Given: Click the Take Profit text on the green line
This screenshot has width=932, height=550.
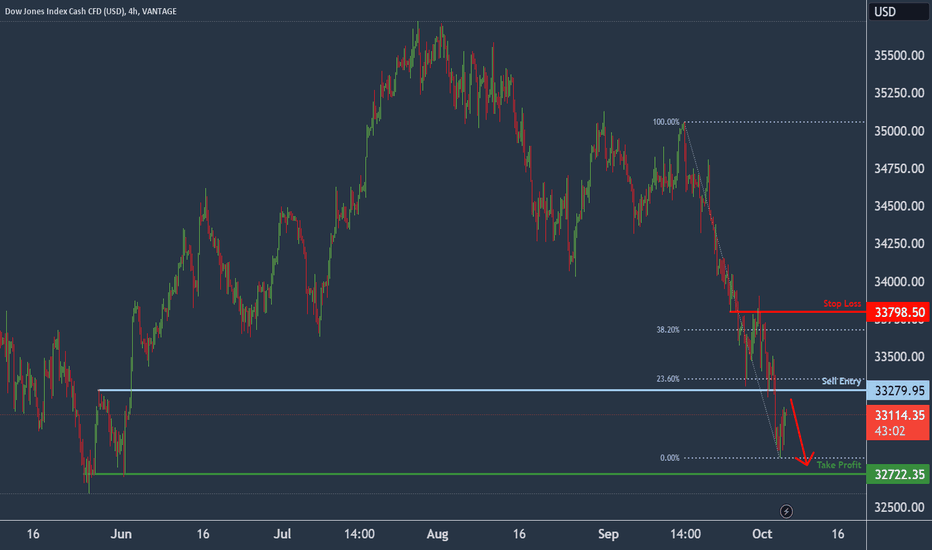Looking at the screenshot, I should 839,465.
